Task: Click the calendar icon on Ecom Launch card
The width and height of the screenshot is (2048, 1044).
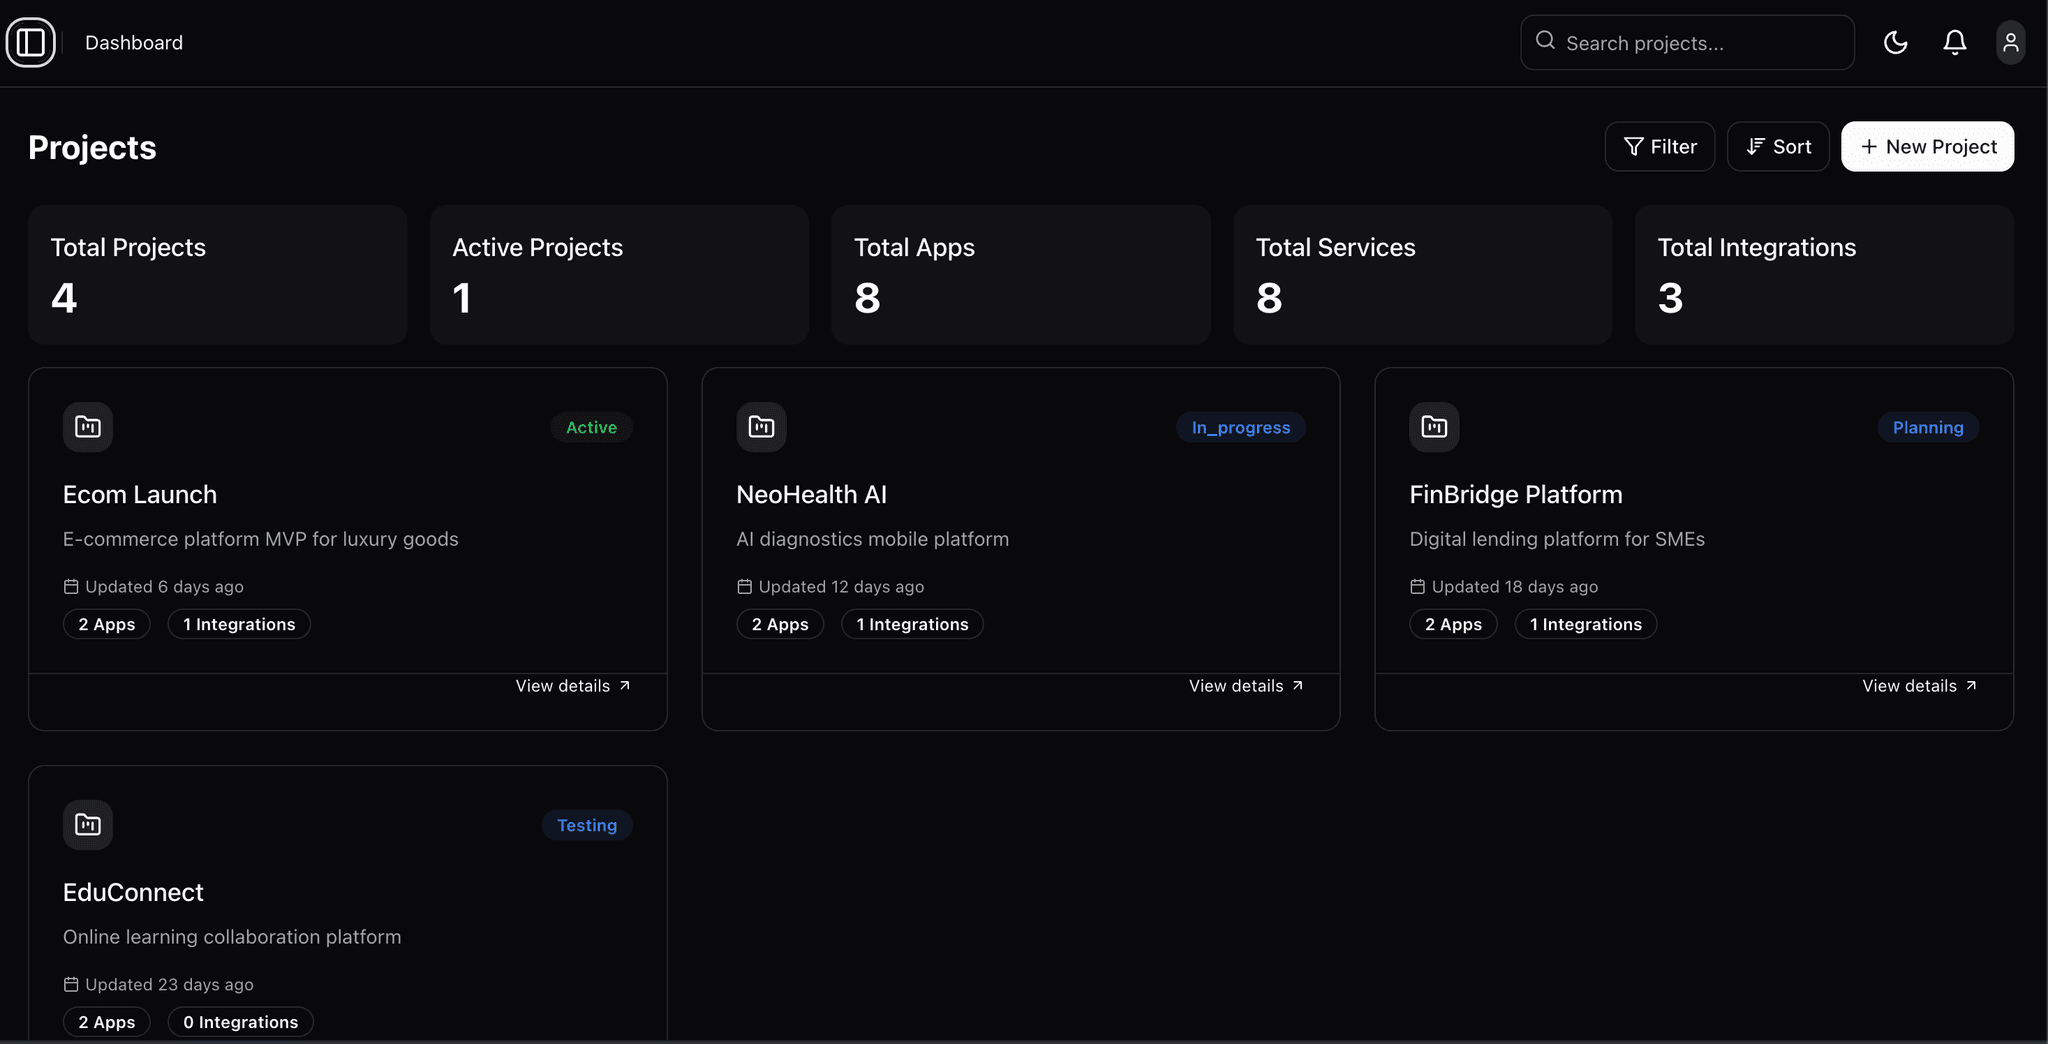Action: (x=71, y=586)
